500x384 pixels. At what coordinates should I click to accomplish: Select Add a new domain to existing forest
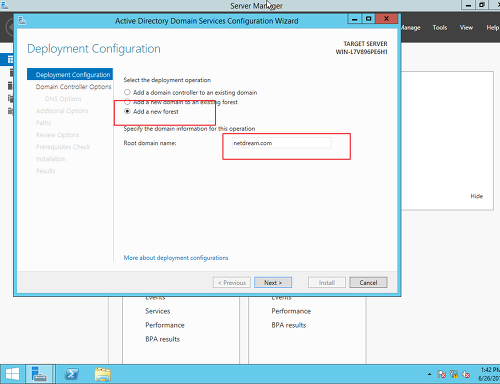181,102
